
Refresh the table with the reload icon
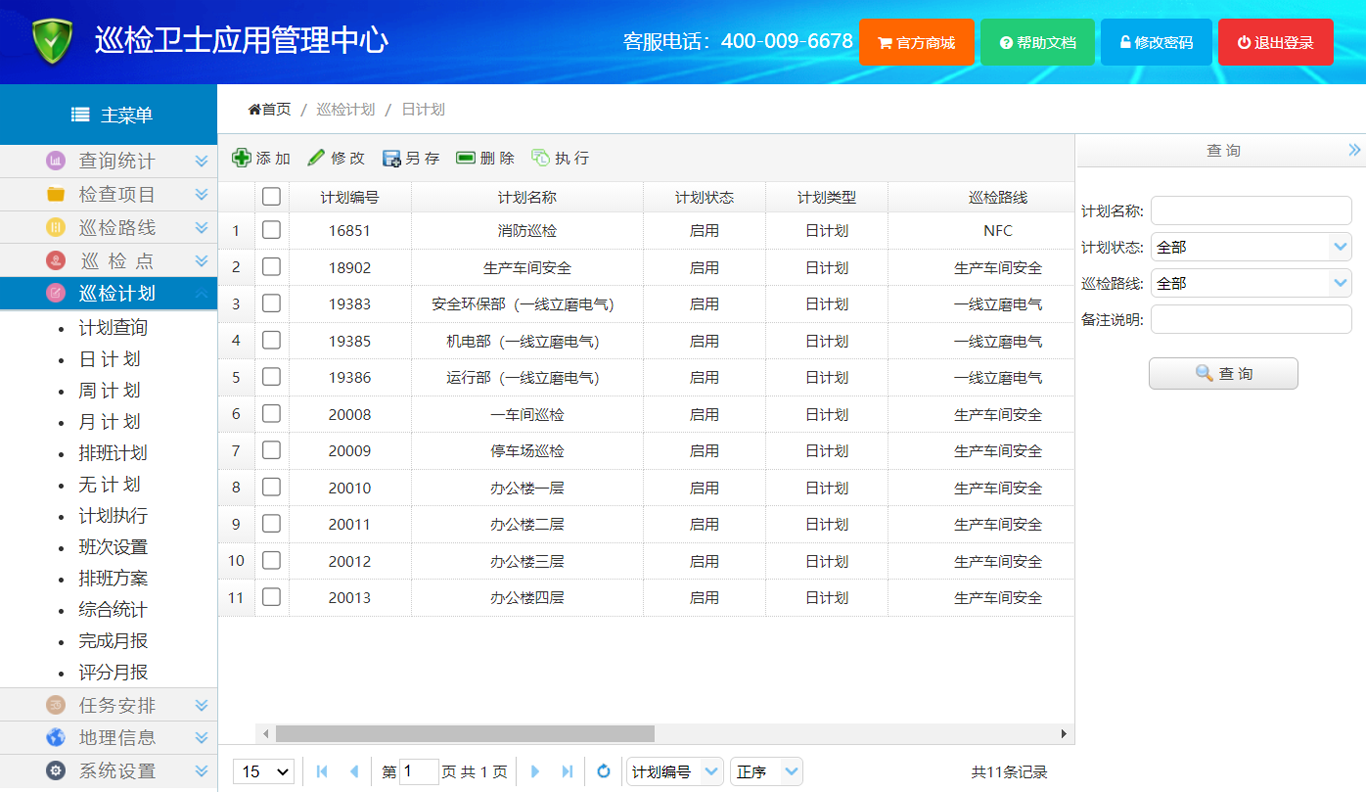click(x=603, y=771)
